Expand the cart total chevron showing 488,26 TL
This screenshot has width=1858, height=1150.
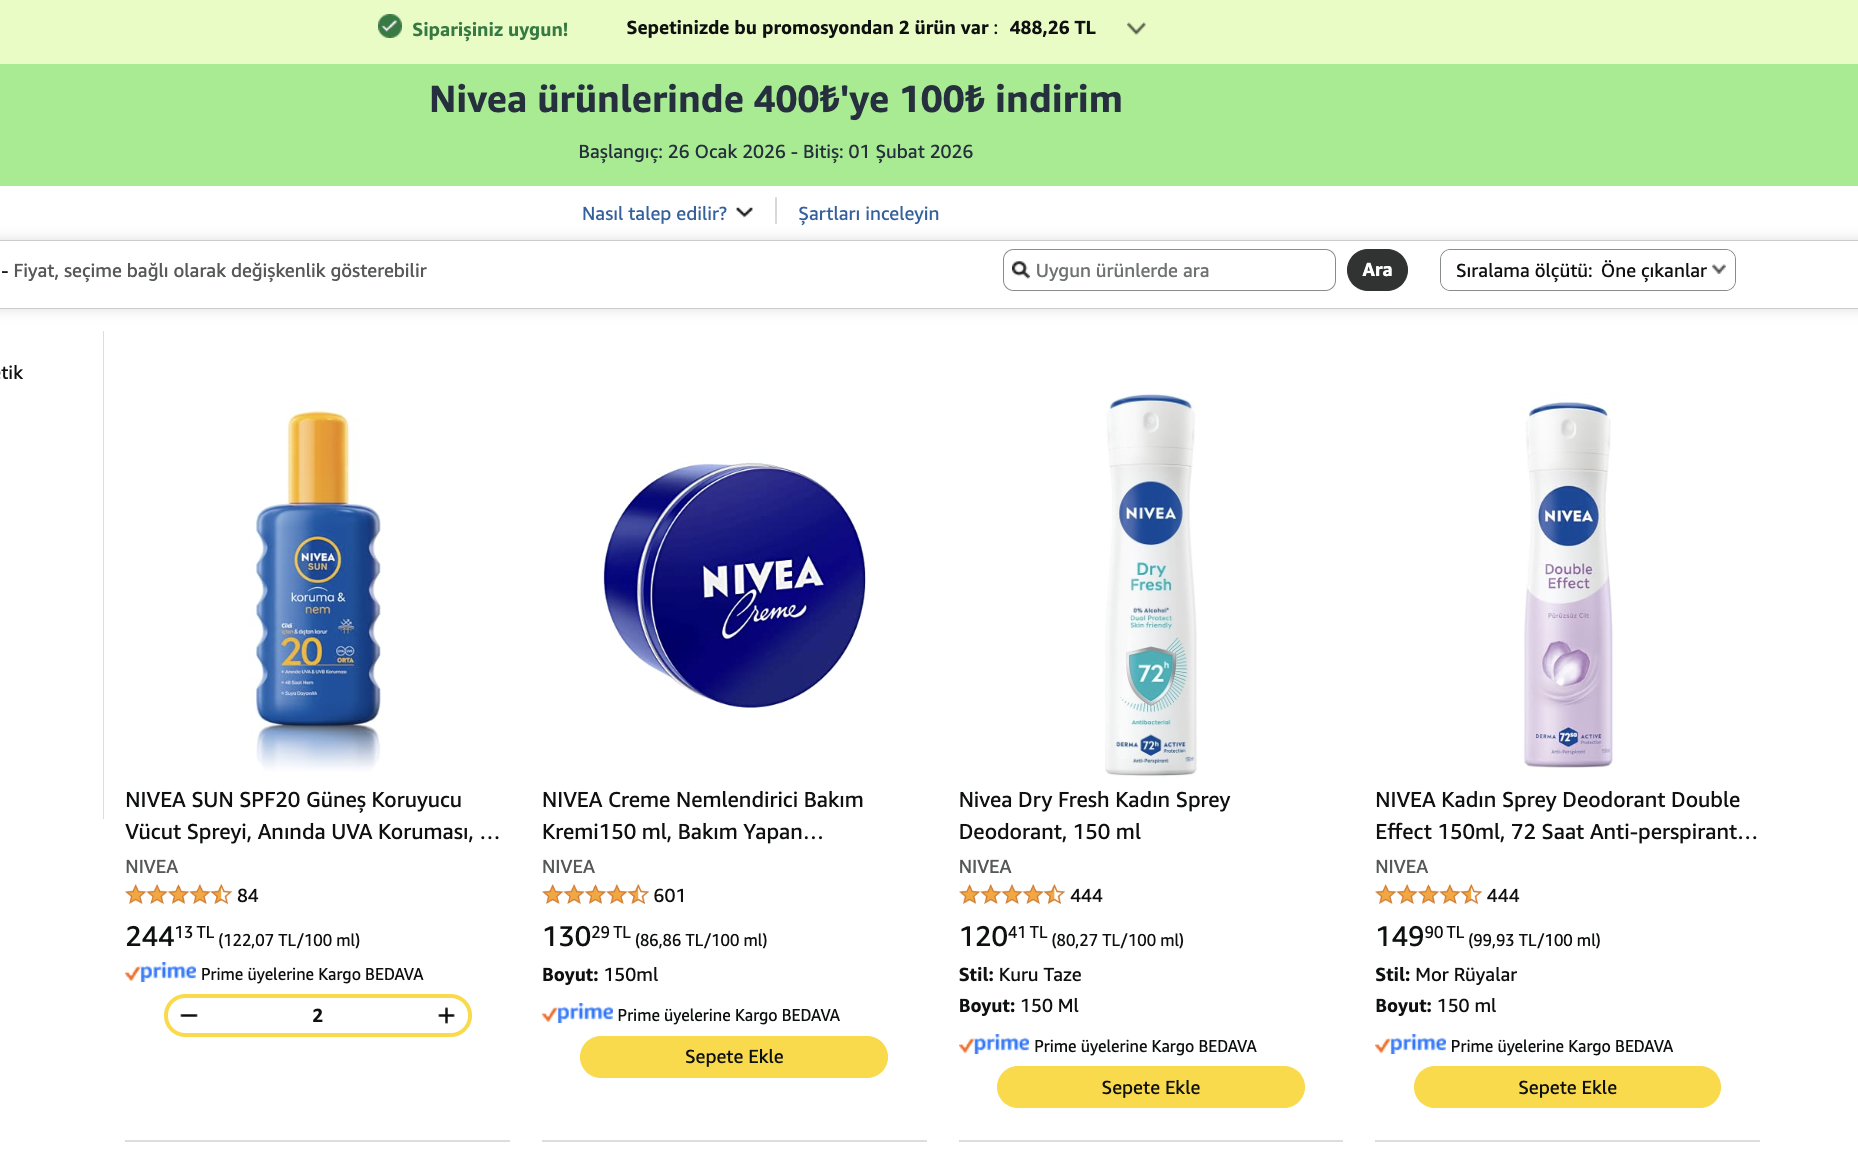[1137, 28]
